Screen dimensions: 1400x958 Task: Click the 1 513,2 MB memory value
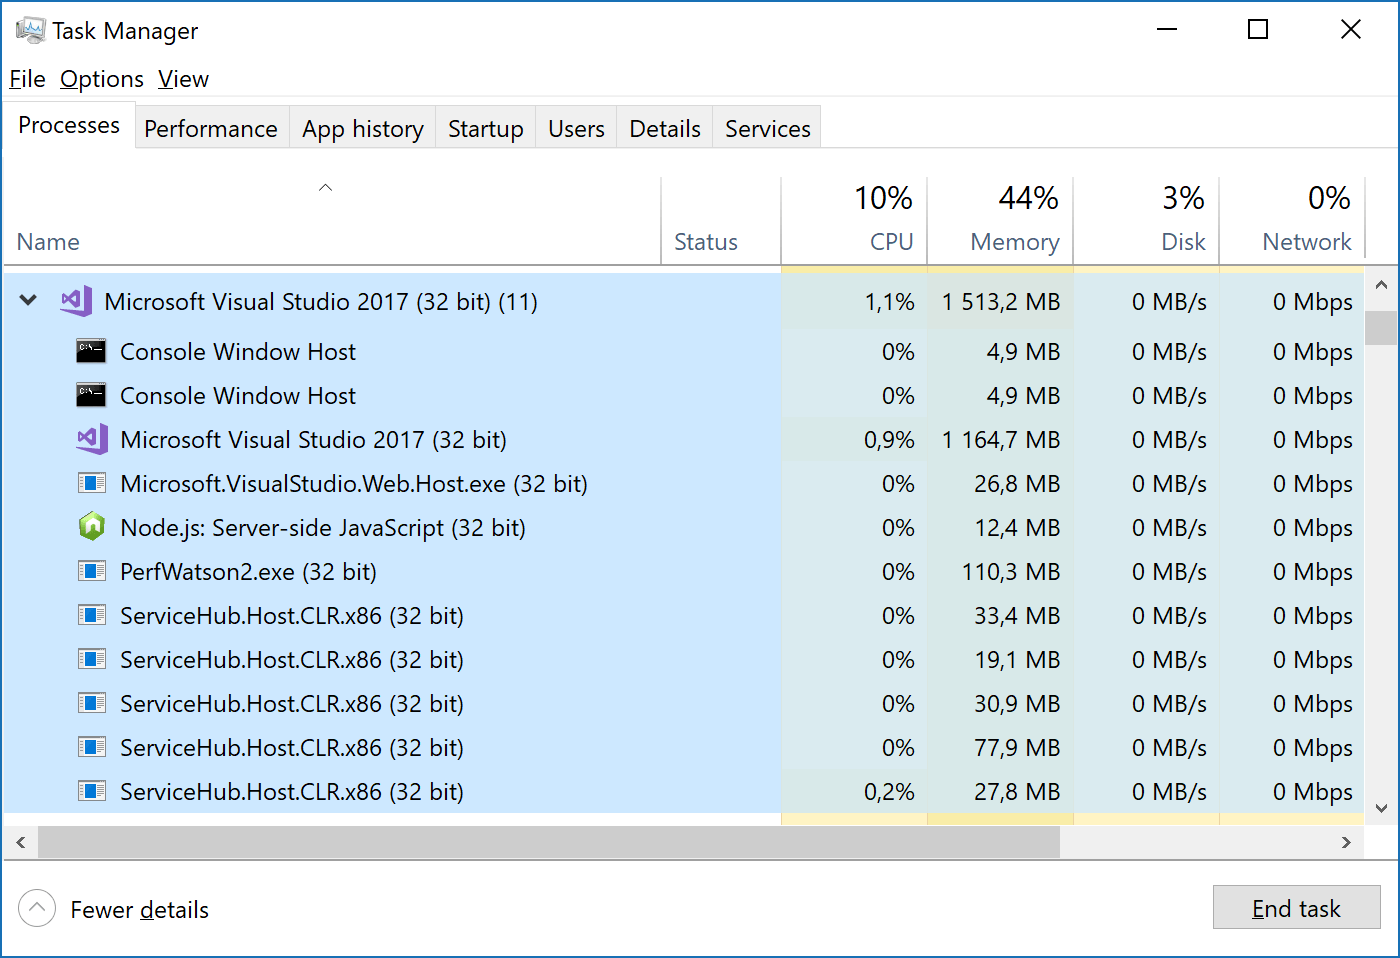pos(1000,302)
